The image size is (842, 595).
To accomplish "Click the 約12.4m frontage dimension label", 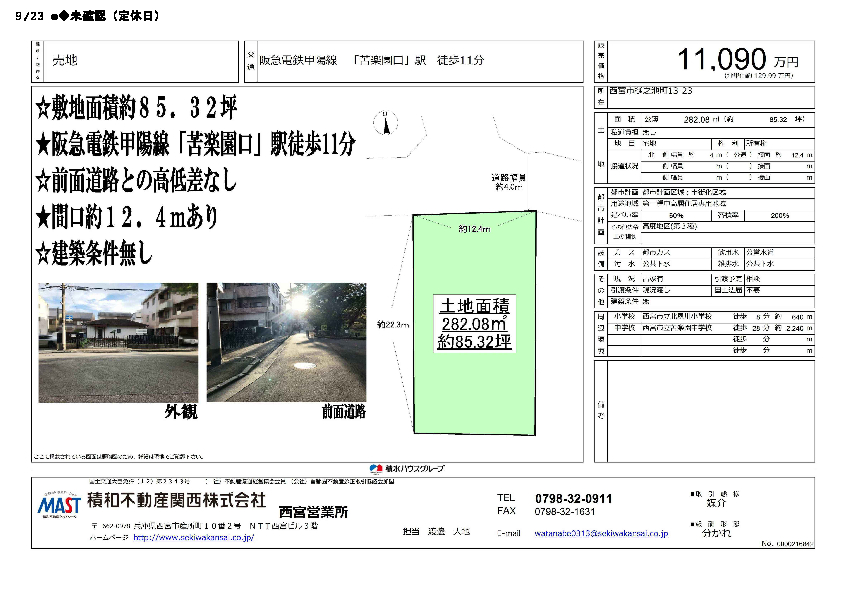I will pyautogui.click(x=474, y=229).
